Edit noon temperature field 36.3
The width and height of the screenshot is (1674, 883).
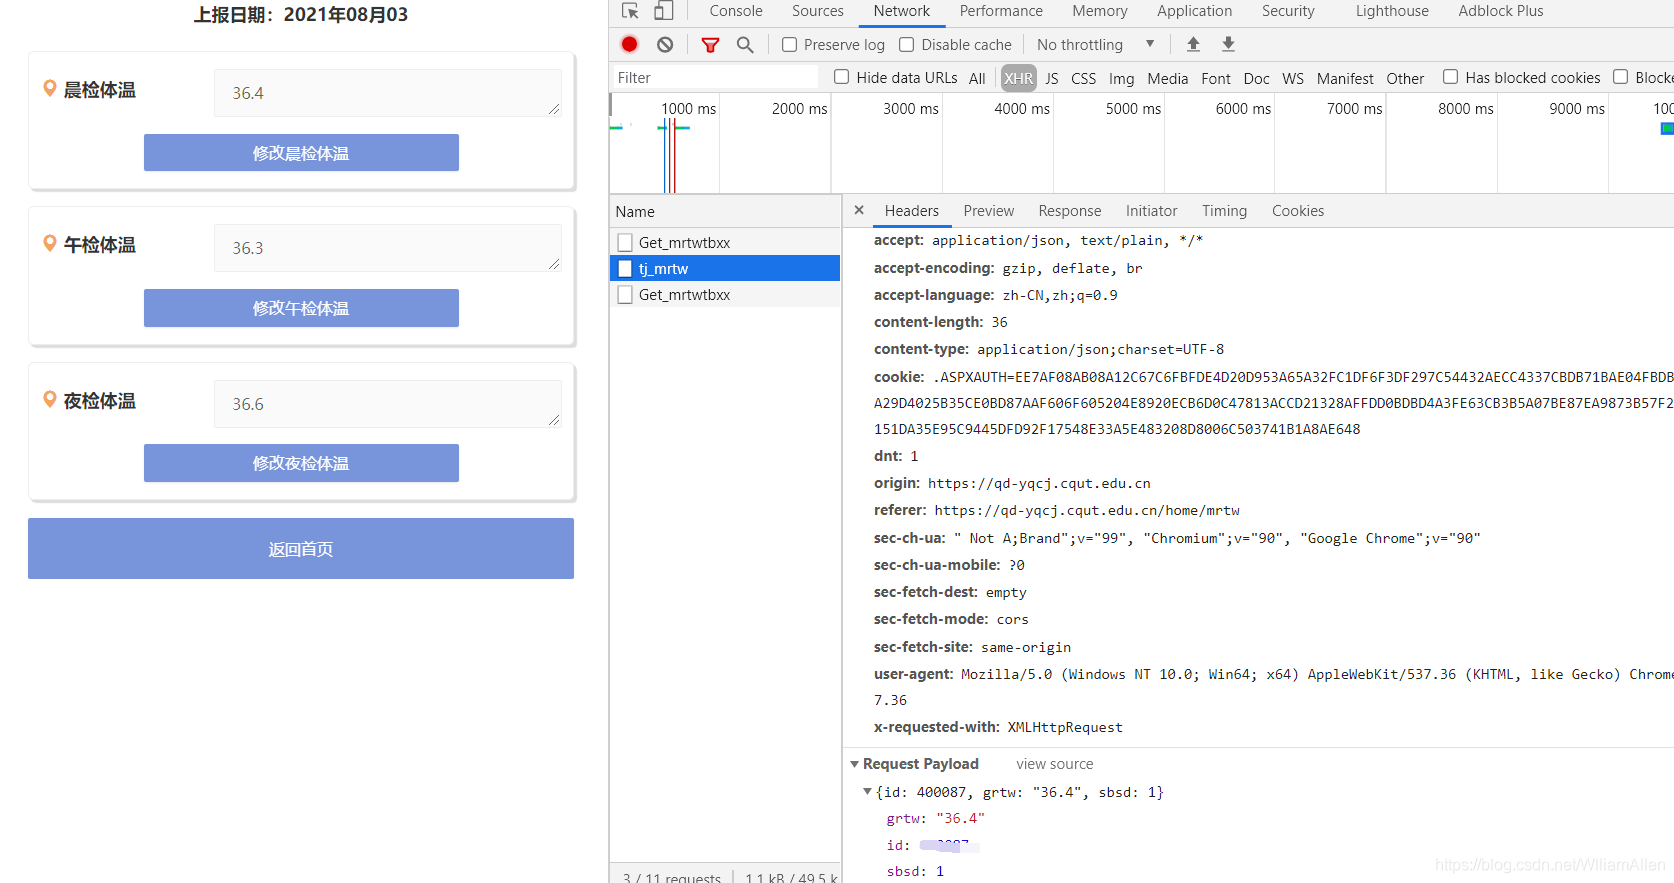tap(387, 248)
